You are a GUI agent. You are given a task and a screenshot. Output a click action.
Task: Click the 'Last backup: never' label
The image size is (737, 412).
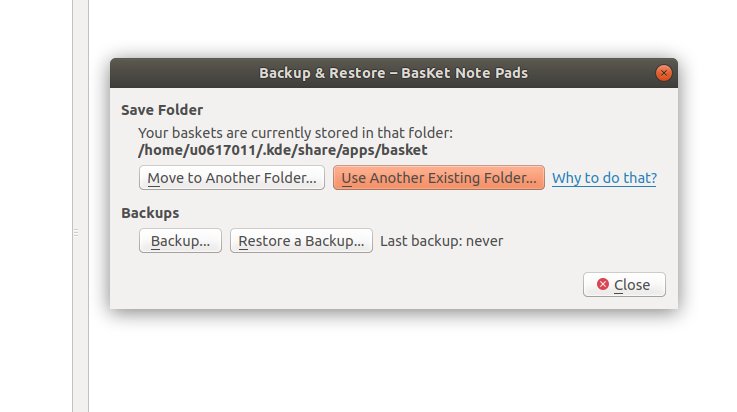441,241
